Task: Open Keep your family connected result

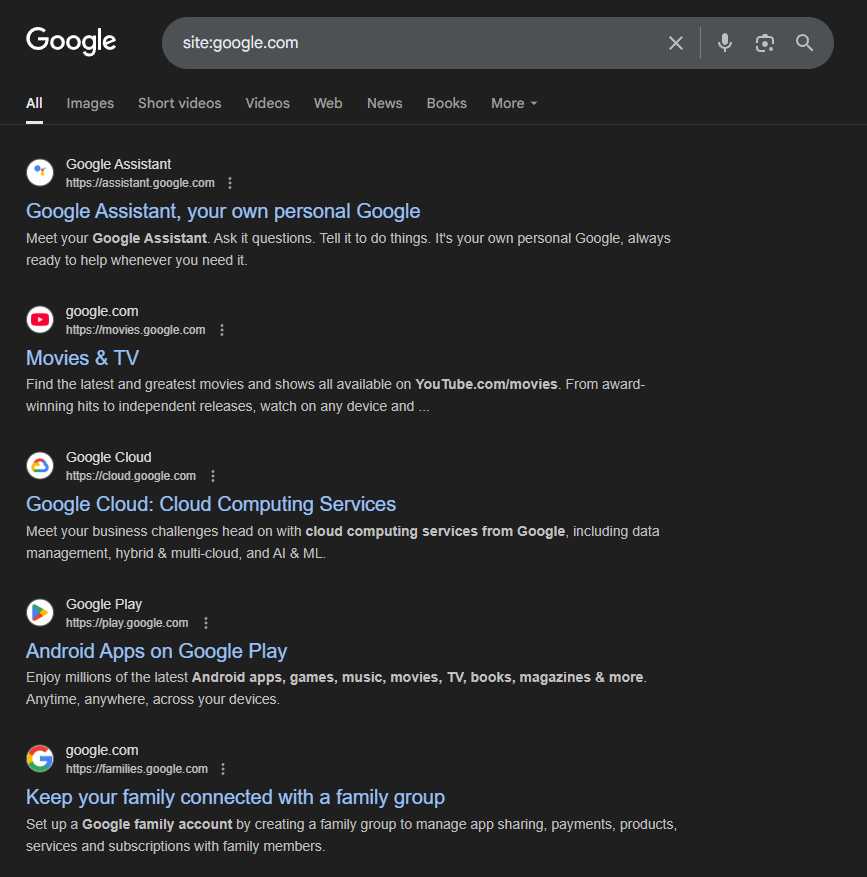Action: [x=235, y=798]
